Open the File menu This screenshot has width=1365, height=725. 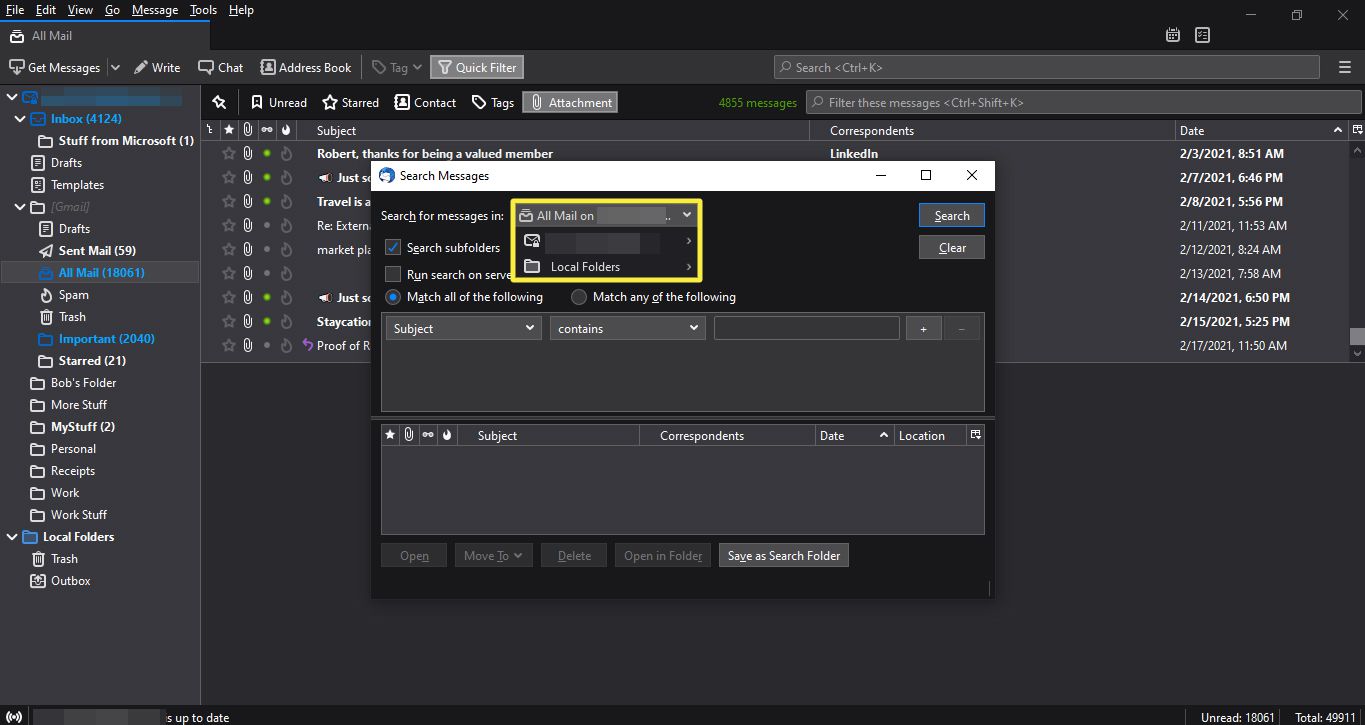pos(15,10)
